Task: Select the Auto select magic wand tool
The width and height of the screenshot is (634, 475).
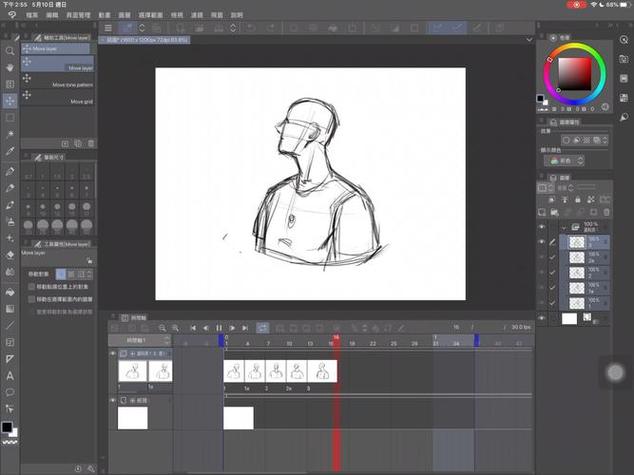Action: pyautogui.click(x=10, y=134)
